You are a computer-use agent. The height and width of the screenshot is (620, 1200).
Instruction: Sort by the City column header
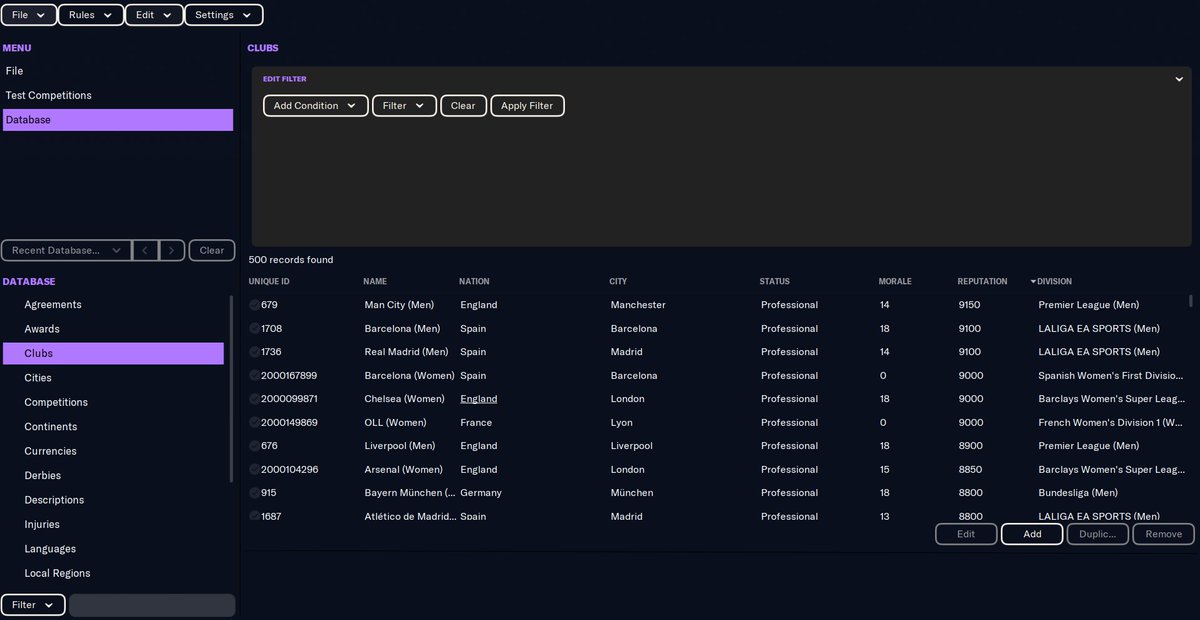coord(618,282)
